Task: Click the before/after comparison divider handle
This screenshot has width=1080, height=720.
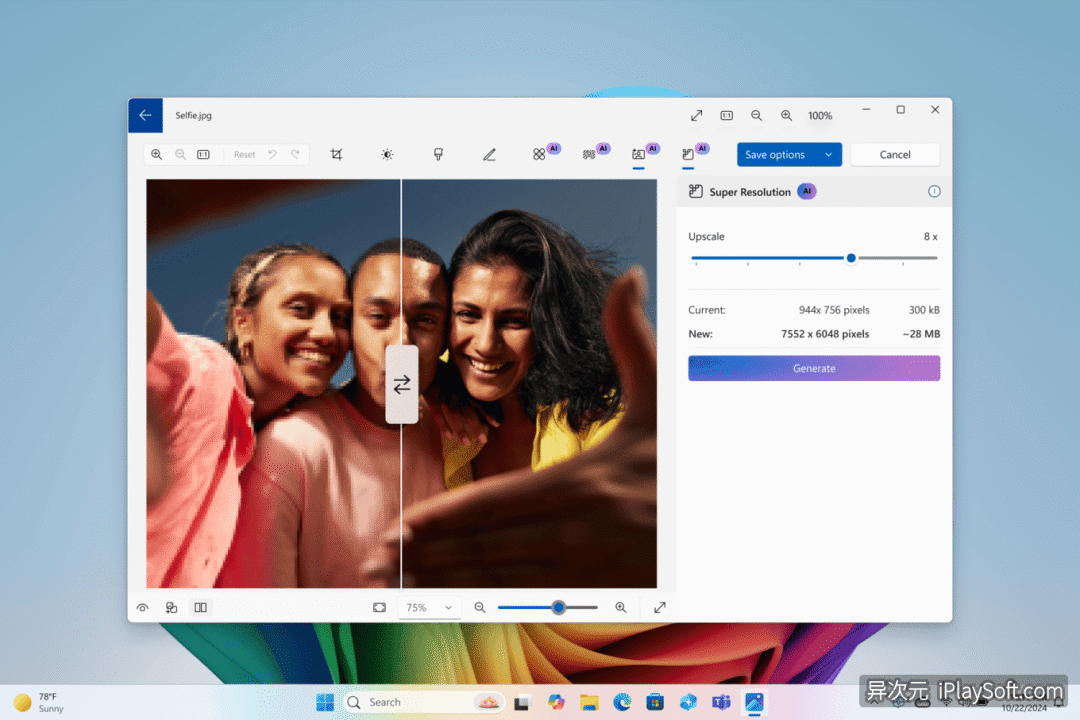Action: click(402, 384)
